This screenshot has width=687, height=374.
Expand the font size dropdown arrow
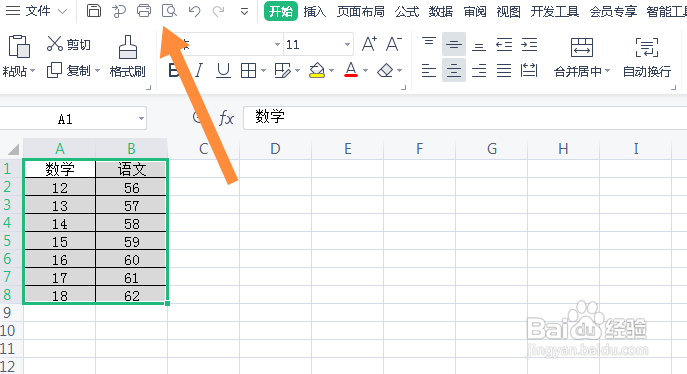(347, 44)
